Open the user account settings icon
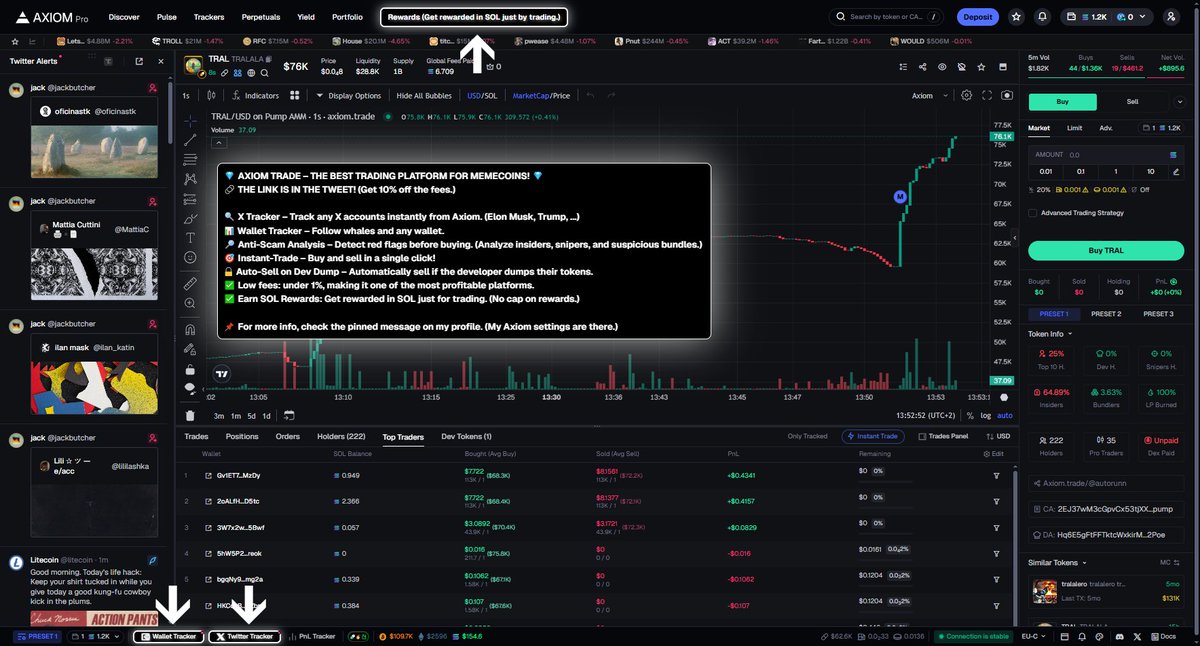This screenshot has width=1200, height=646. click(1171, 17)
